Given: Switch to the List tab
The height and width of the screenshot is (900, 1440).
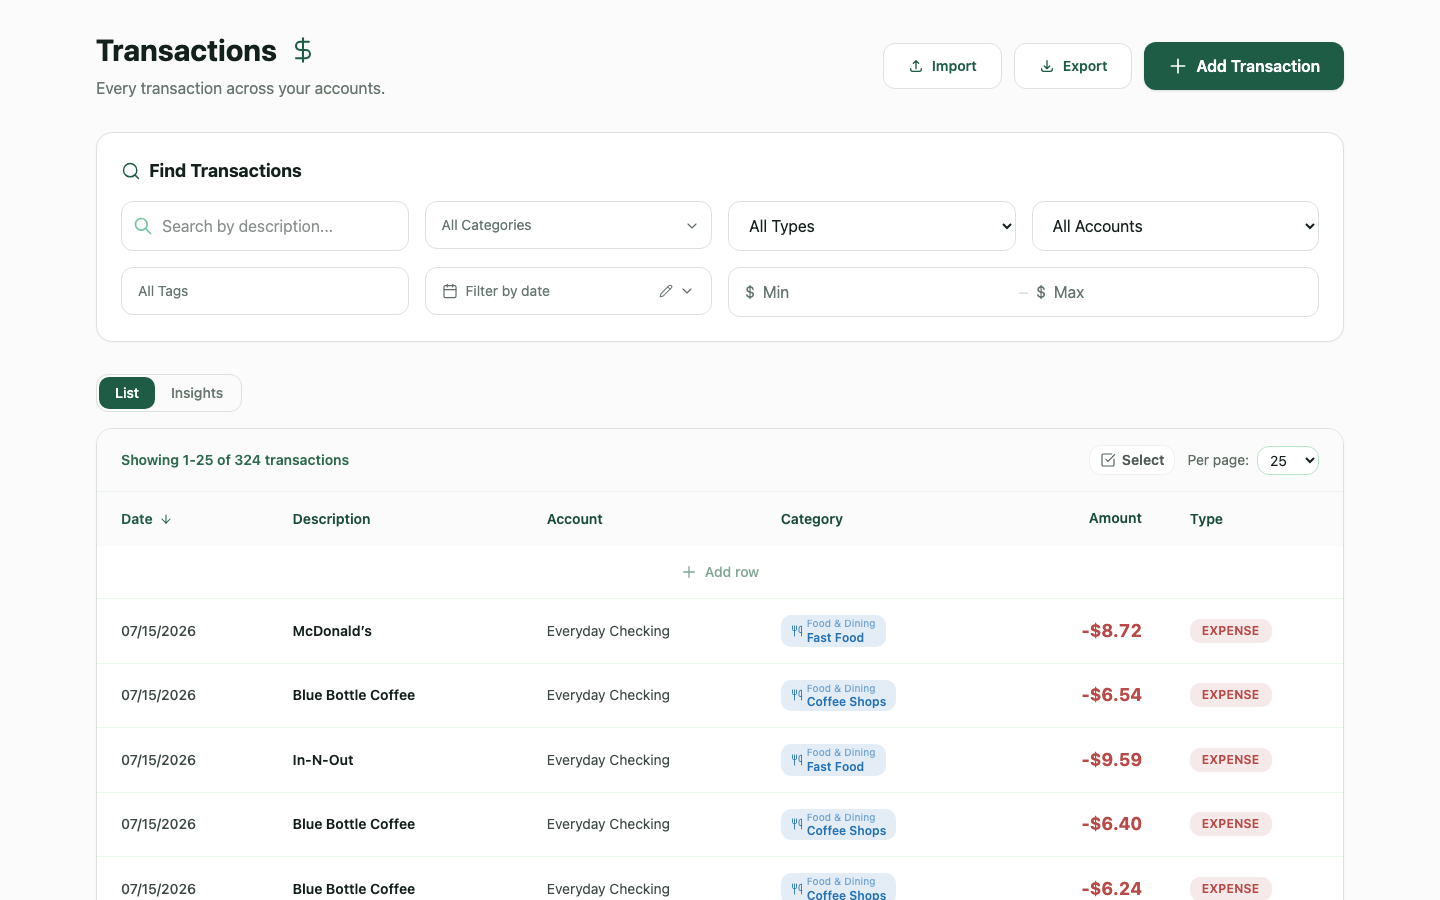Looking at the screenshot, I should 127,393.
